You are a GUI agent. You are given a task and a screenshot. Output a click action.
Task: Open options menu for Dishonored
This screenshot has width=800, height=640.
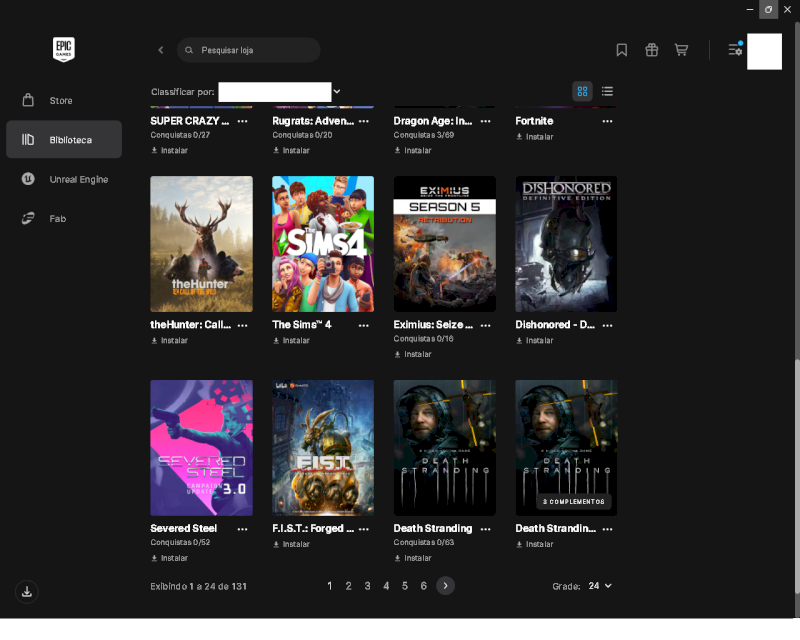click(x=607, y=326)
